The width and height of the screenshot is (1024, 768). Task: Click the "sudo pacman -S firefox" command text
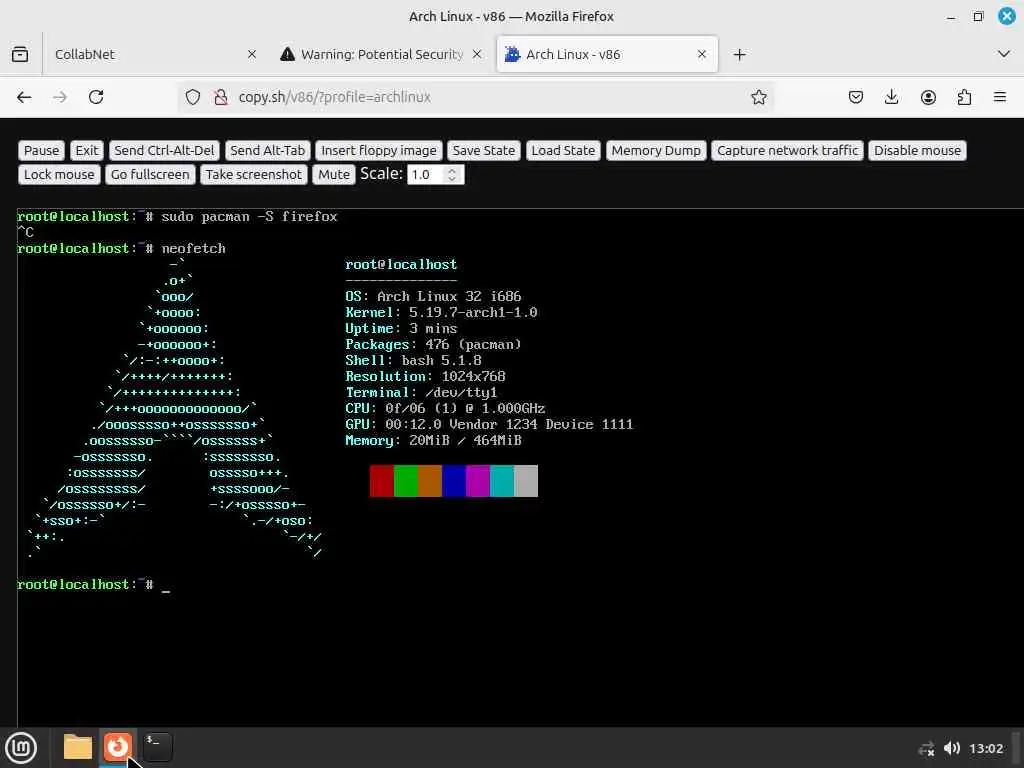point(249,217)
